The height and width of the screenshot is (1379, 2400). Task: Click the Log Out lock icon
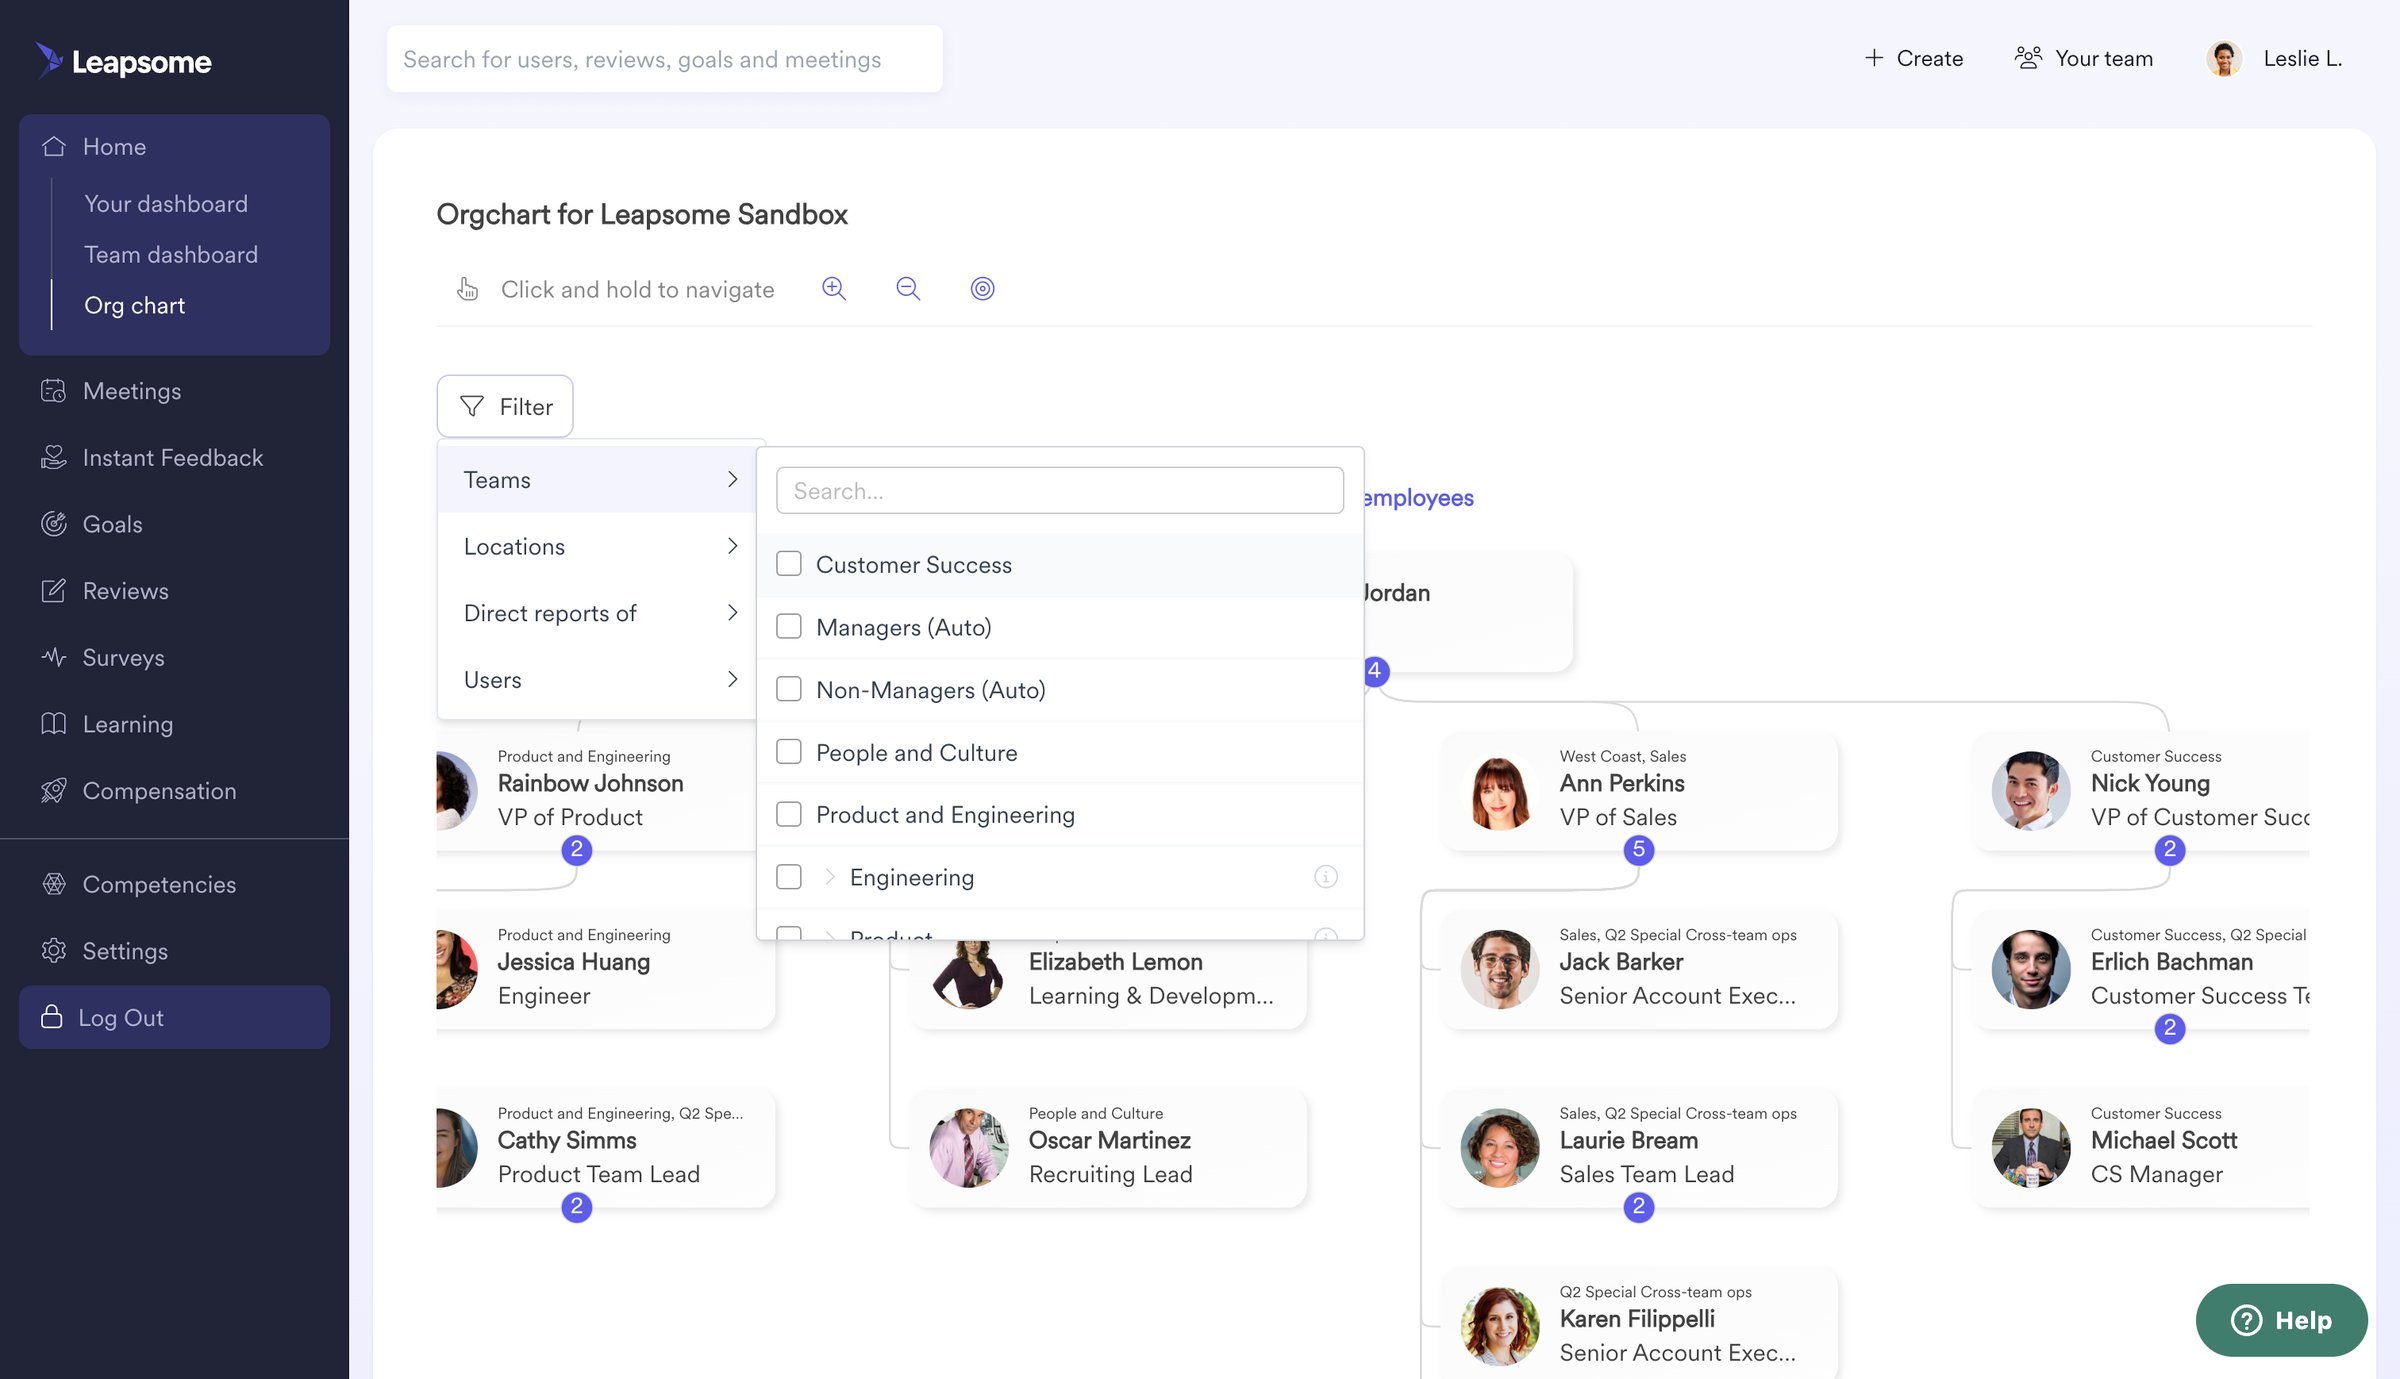tap(52, 1017)
